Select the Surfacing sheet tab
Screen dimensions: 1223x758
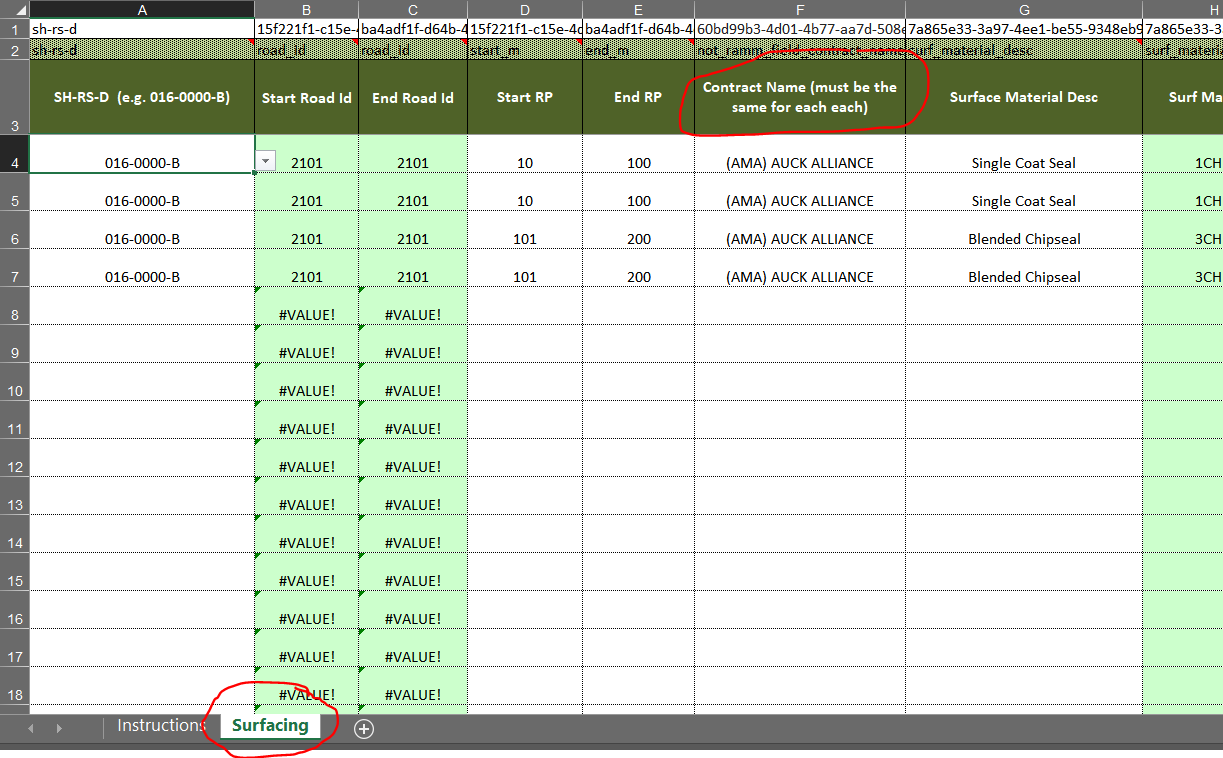(x=270, y=726)
